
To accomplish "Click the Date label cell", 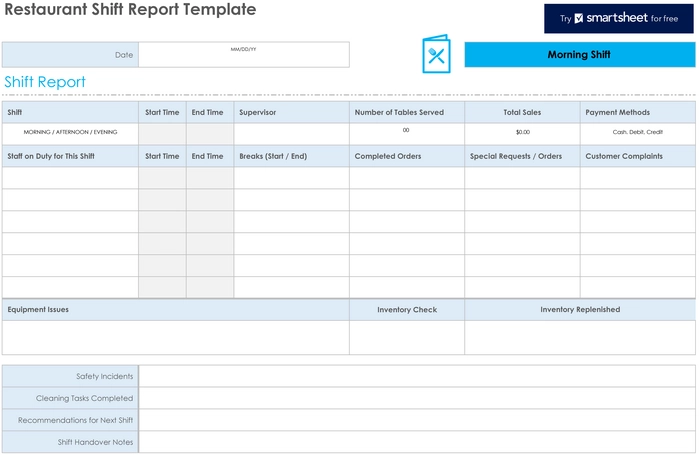I will [x=70, y=55].
